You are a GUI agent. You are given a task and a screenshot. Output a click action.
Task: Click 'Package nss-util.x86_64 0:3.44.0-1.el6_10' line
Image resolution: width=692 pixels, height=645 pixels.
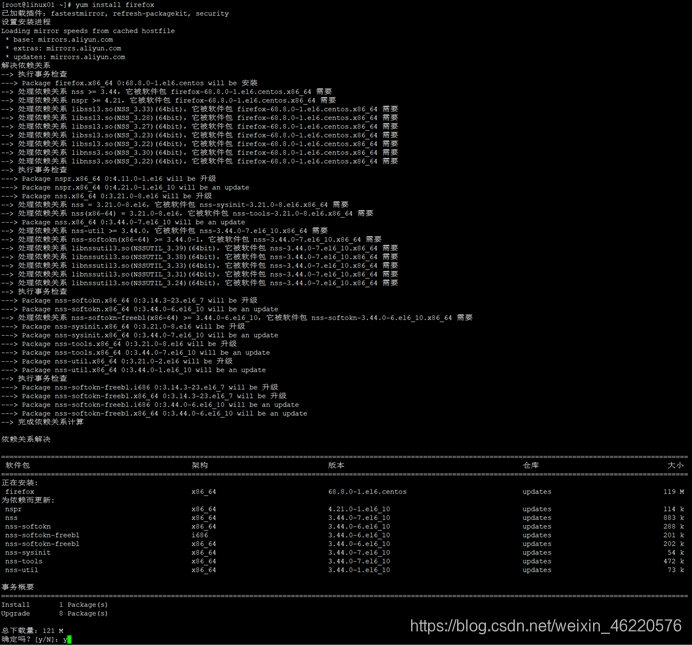tap(134, 370)
